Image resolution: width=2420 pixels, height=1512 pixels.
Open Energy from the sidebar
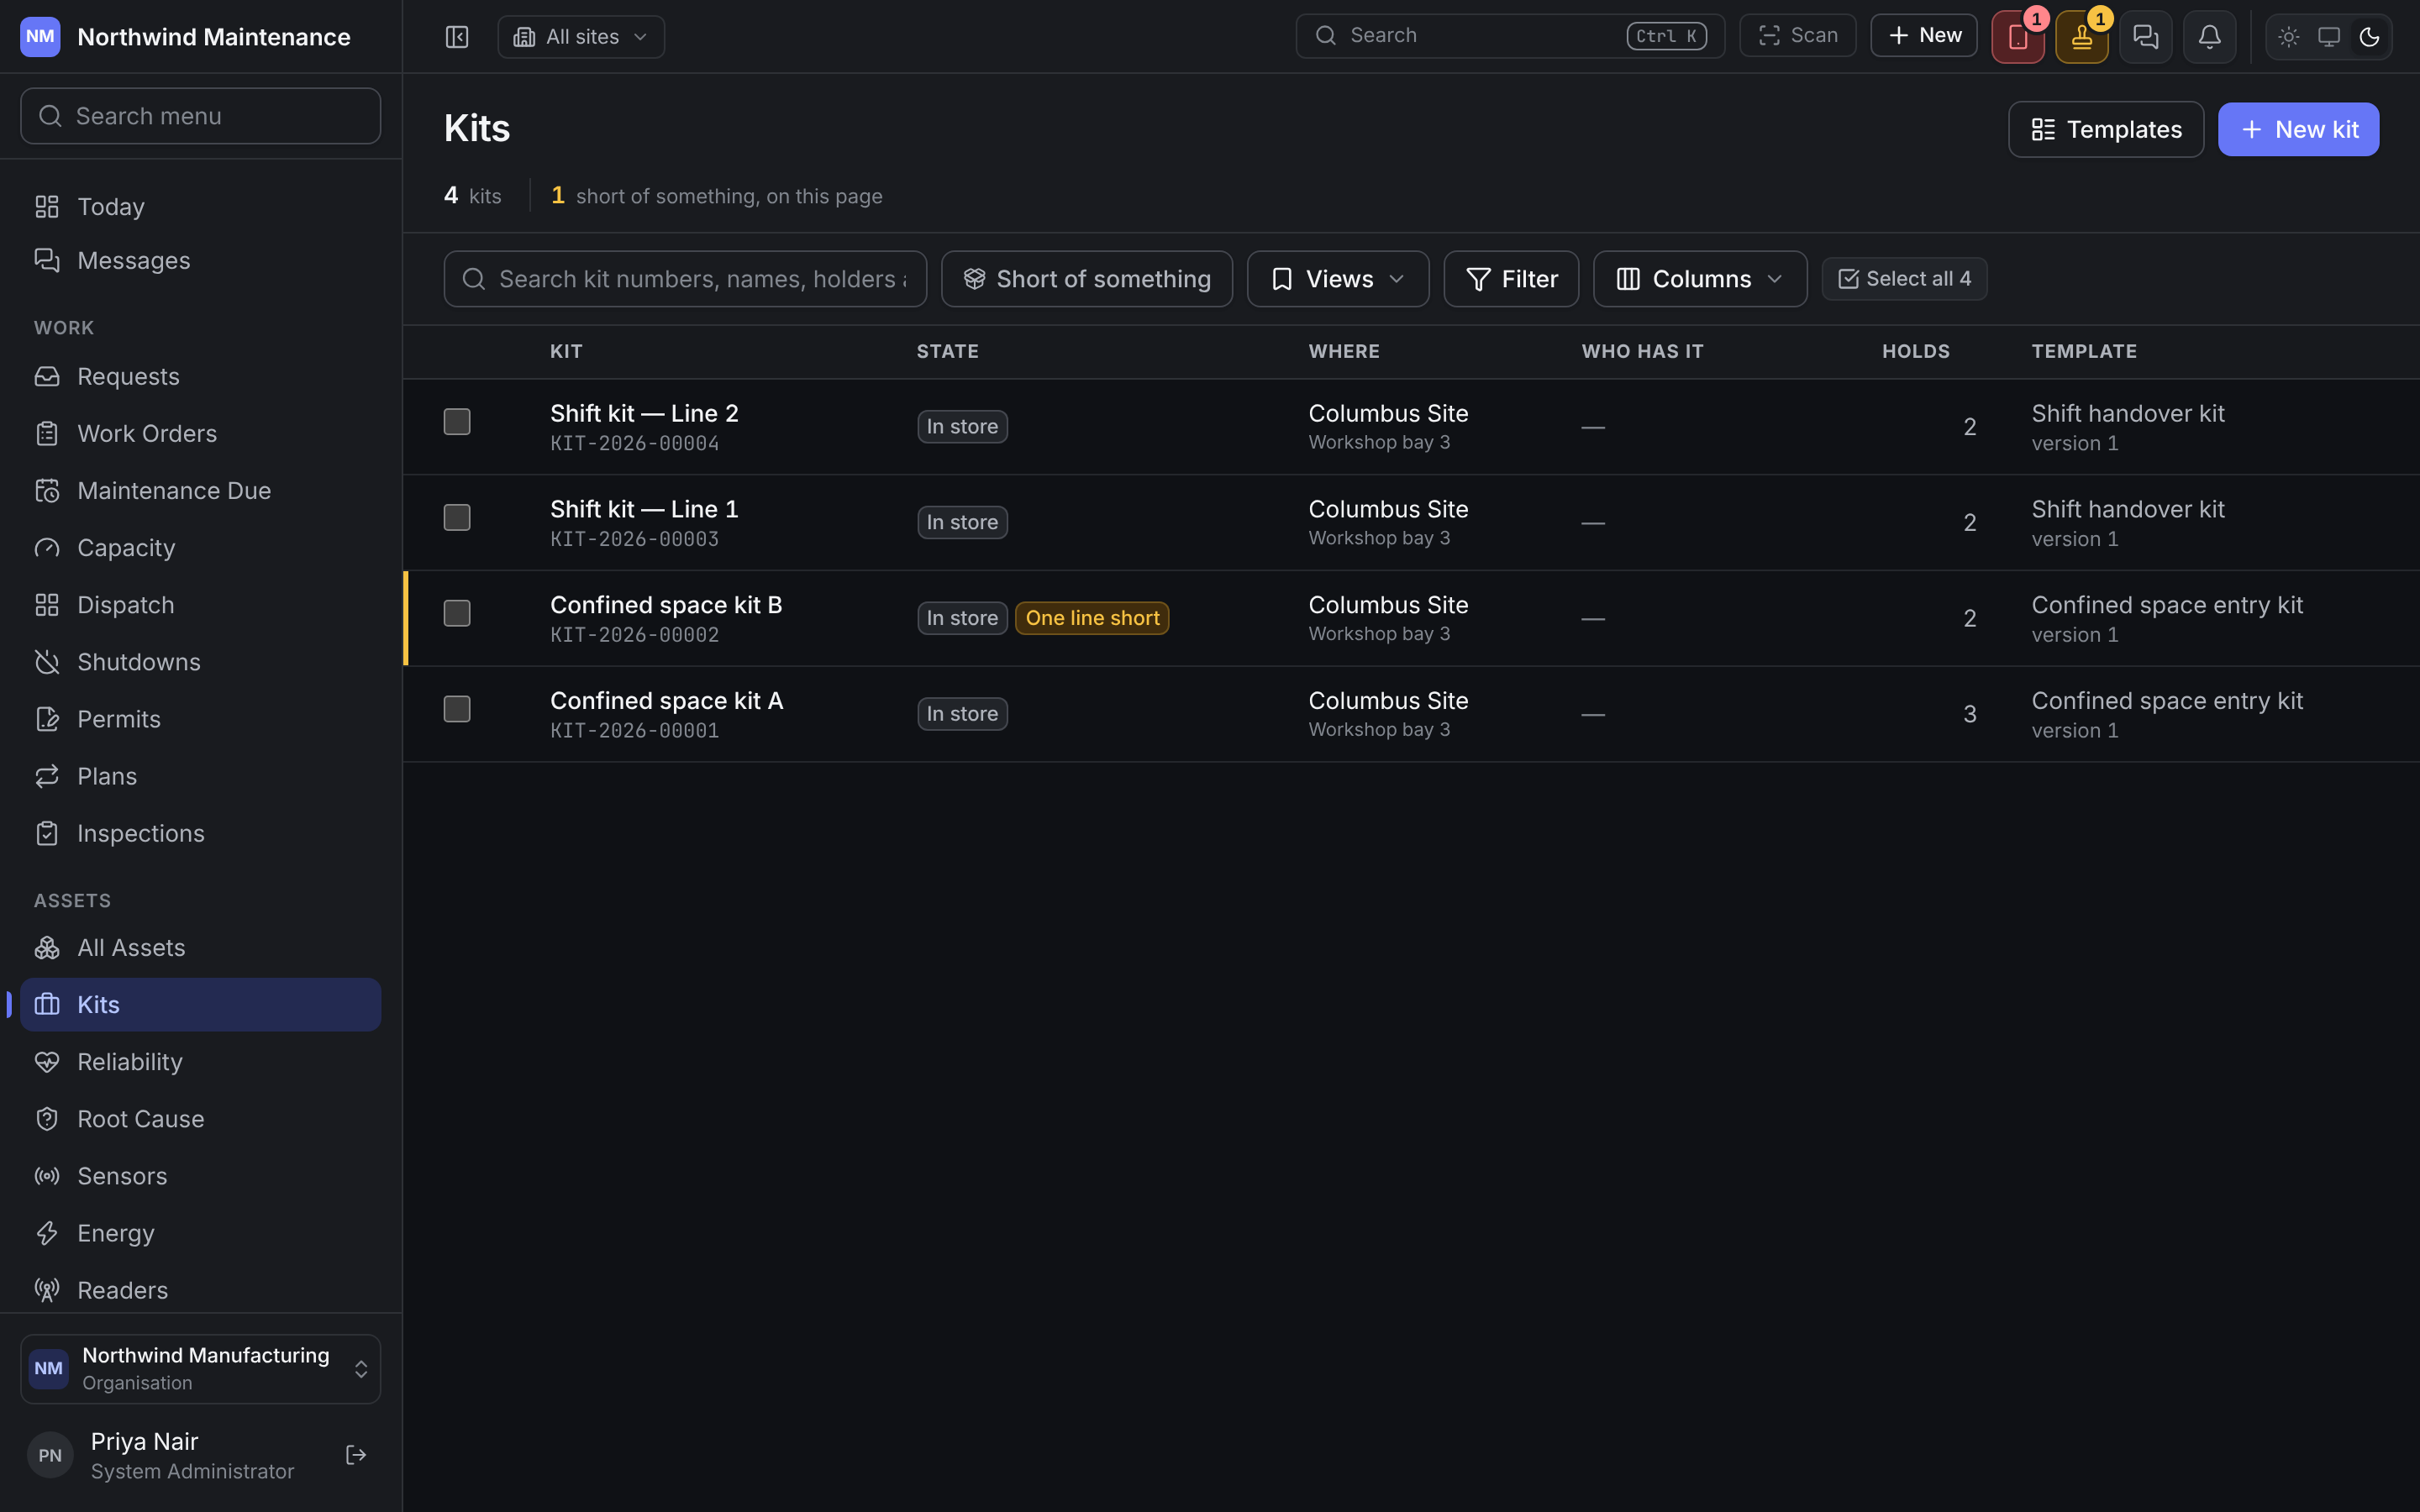pos(200,1233)
